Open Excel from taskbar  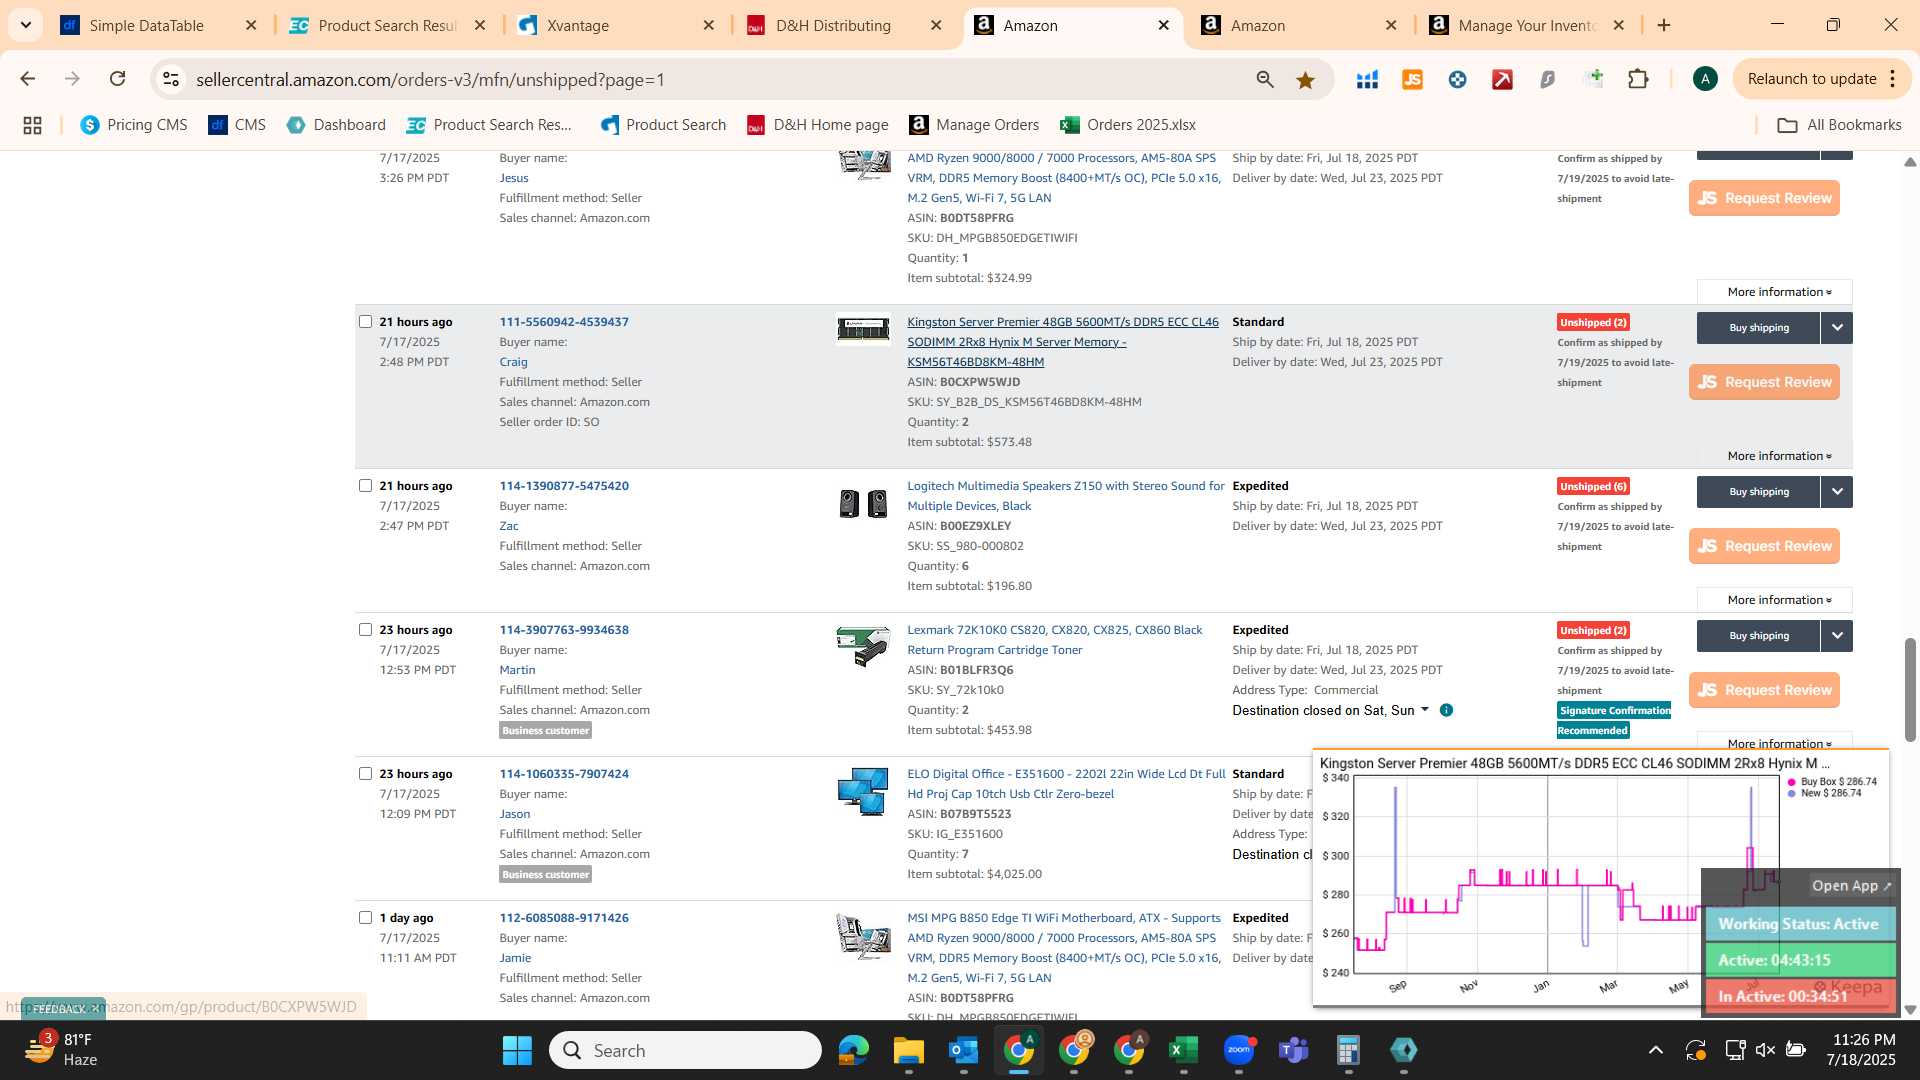click(1183, 1050)
